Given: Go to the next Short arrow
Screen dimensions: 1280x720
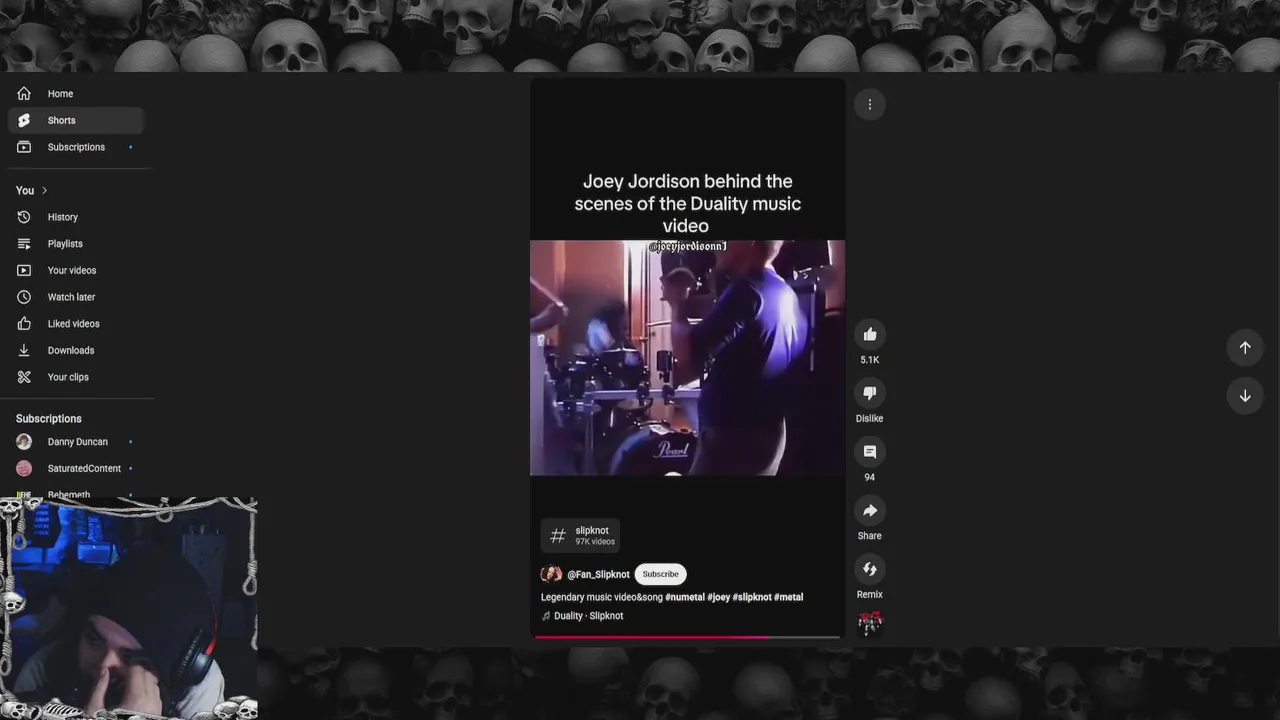Looking at the screenshot, I should coord(1245,396).
